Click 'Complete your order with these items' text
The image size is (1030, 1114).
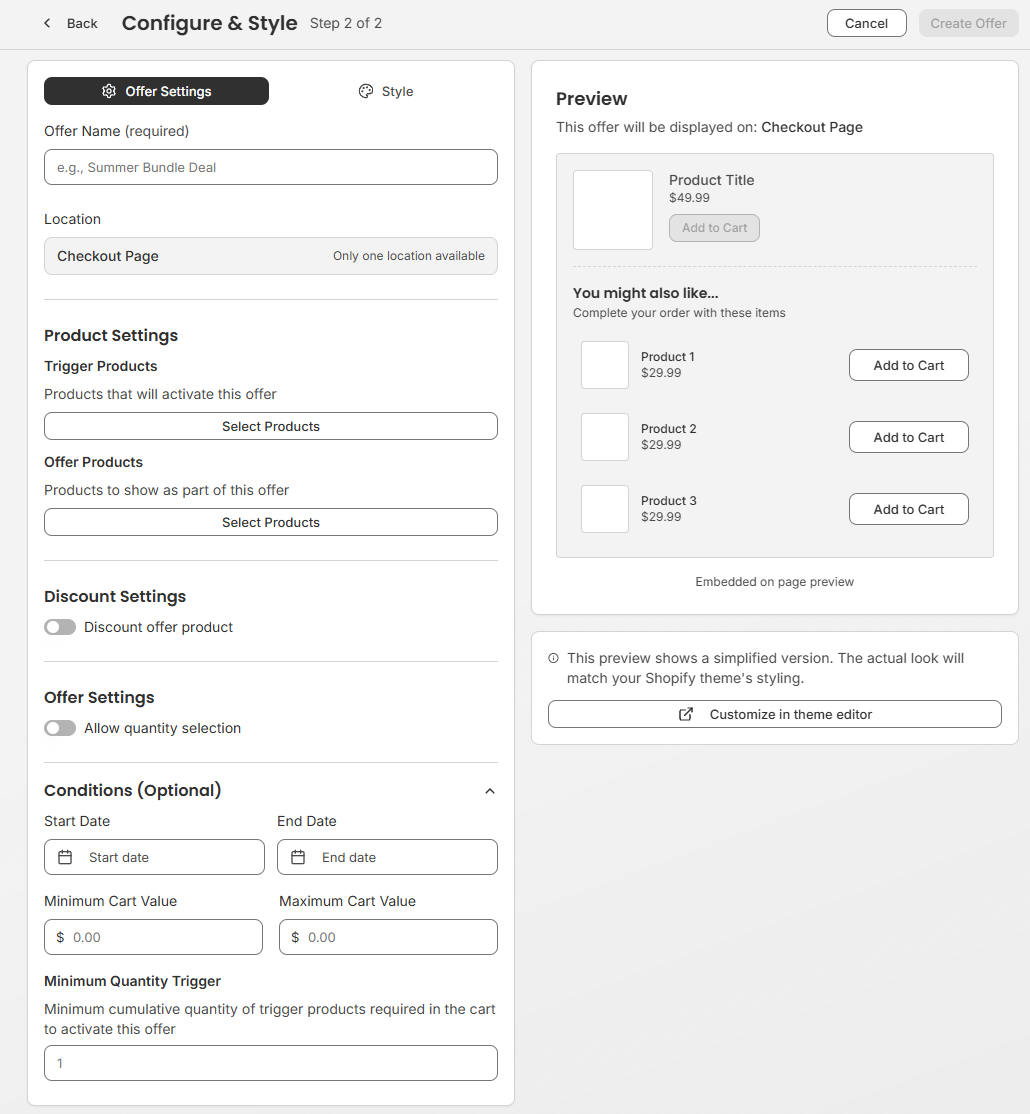[679, 313]
